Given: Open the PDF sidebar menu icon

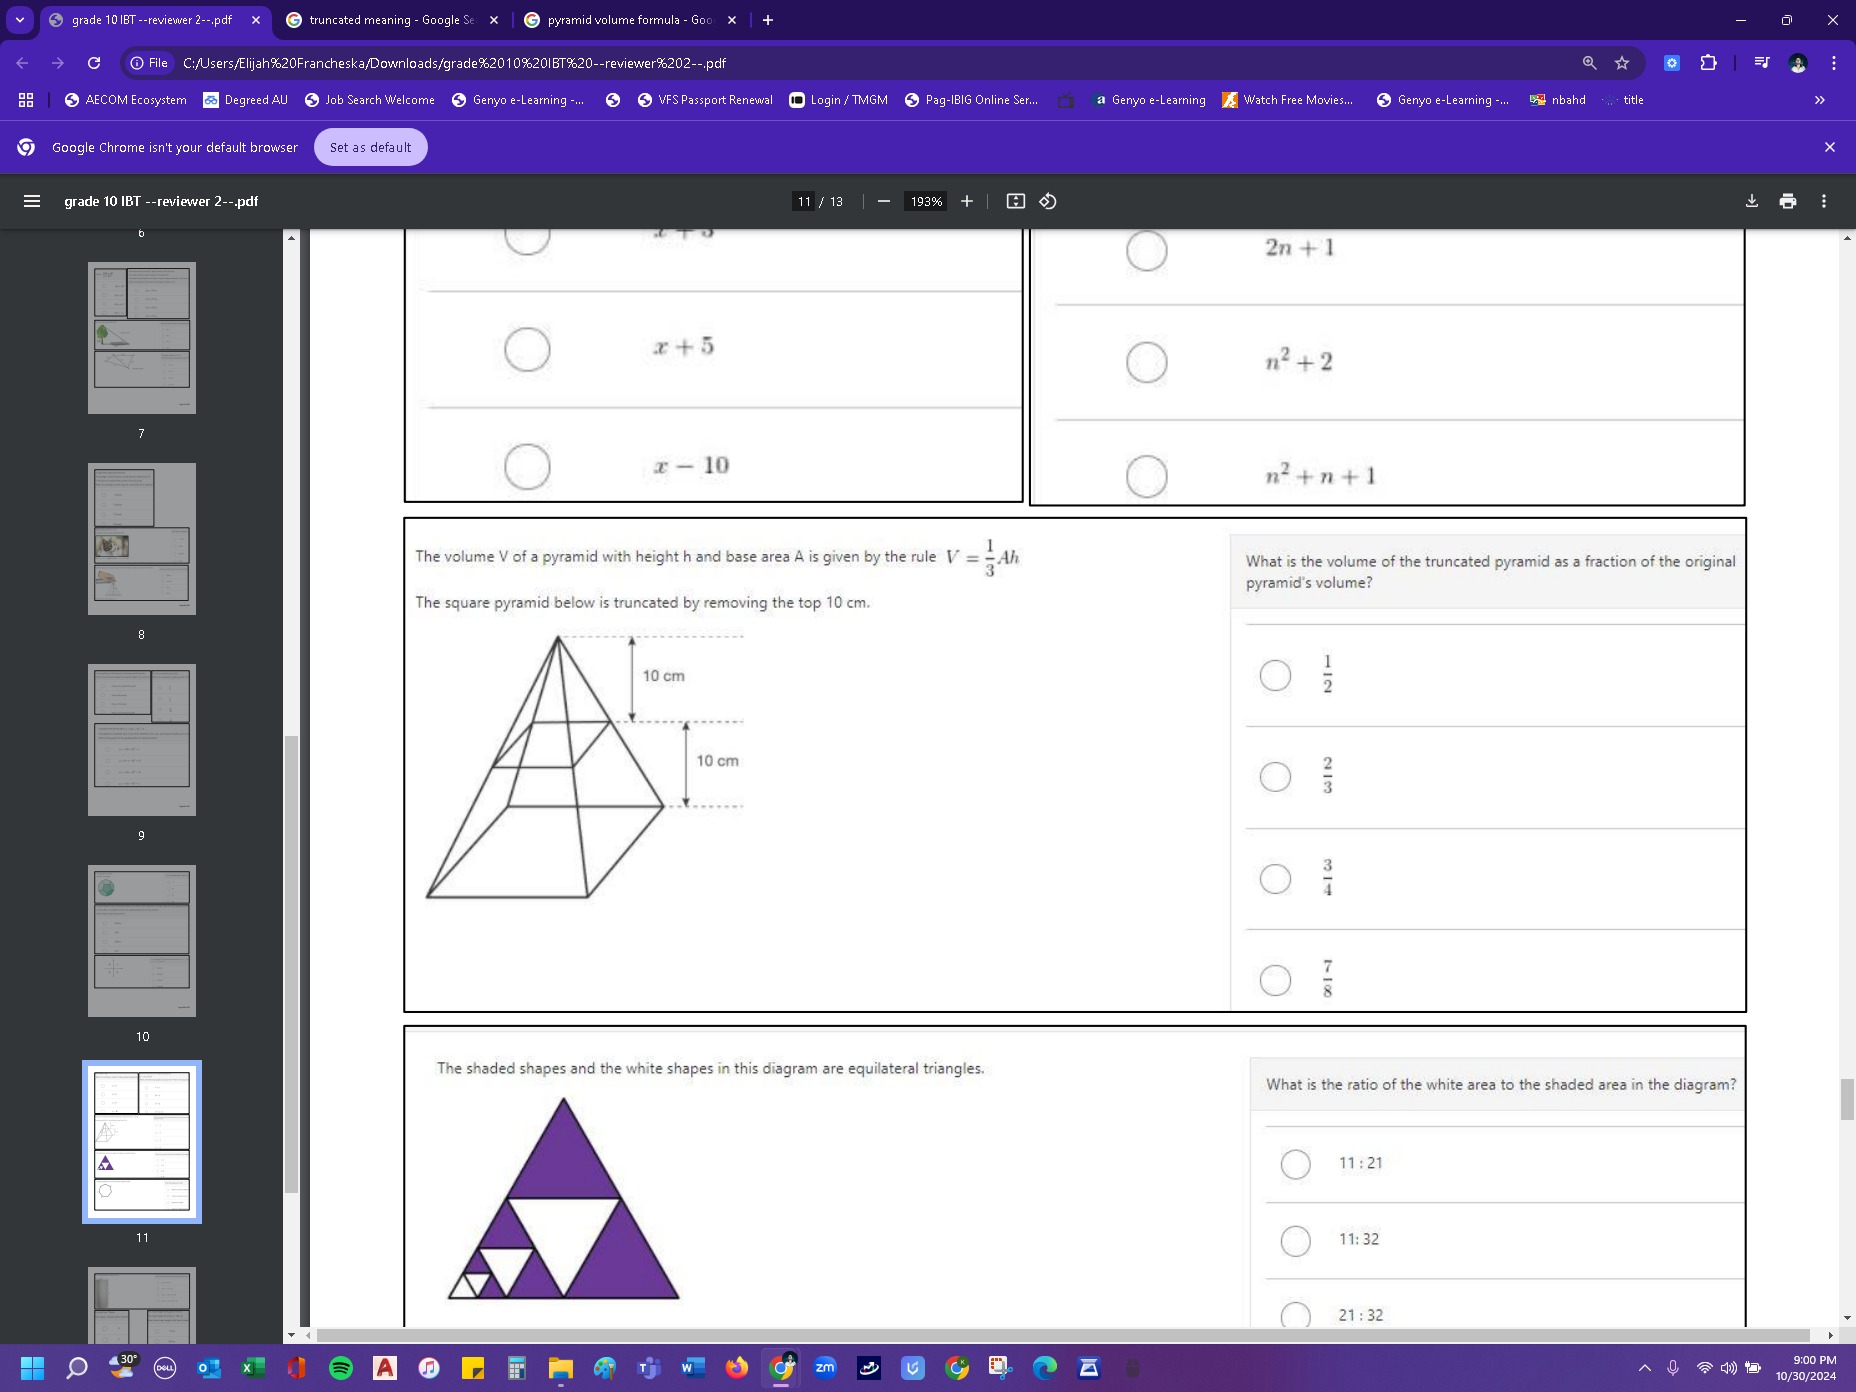Looking at the screenshot, I should click(32, 201).
